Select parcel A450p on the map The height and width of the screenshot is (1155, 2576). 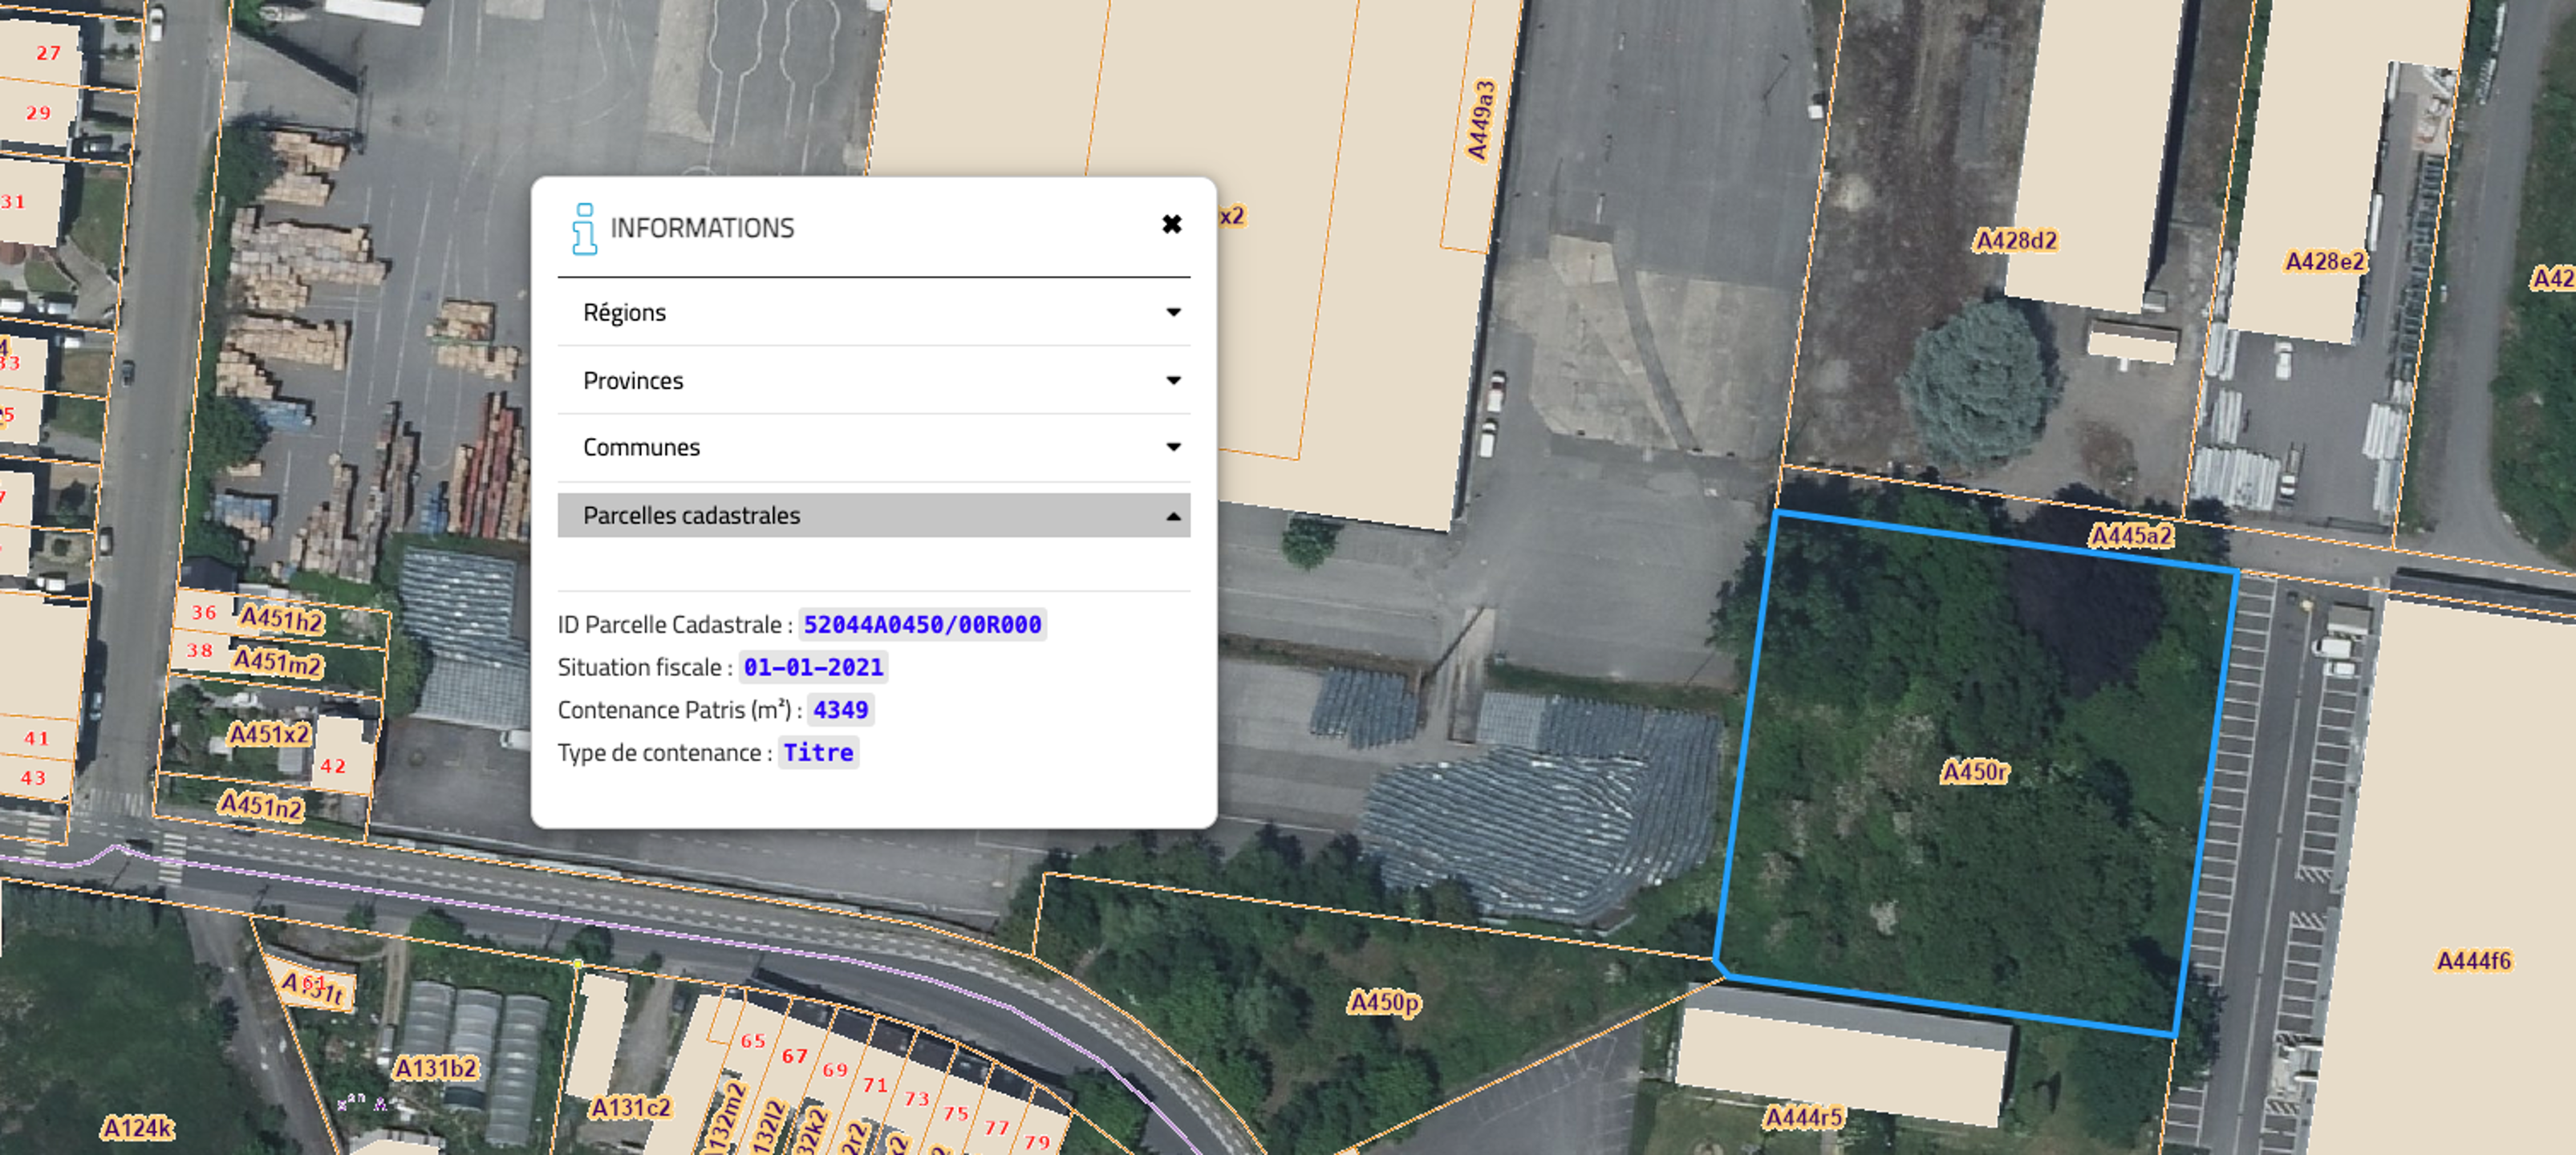click(1383, 1001)
